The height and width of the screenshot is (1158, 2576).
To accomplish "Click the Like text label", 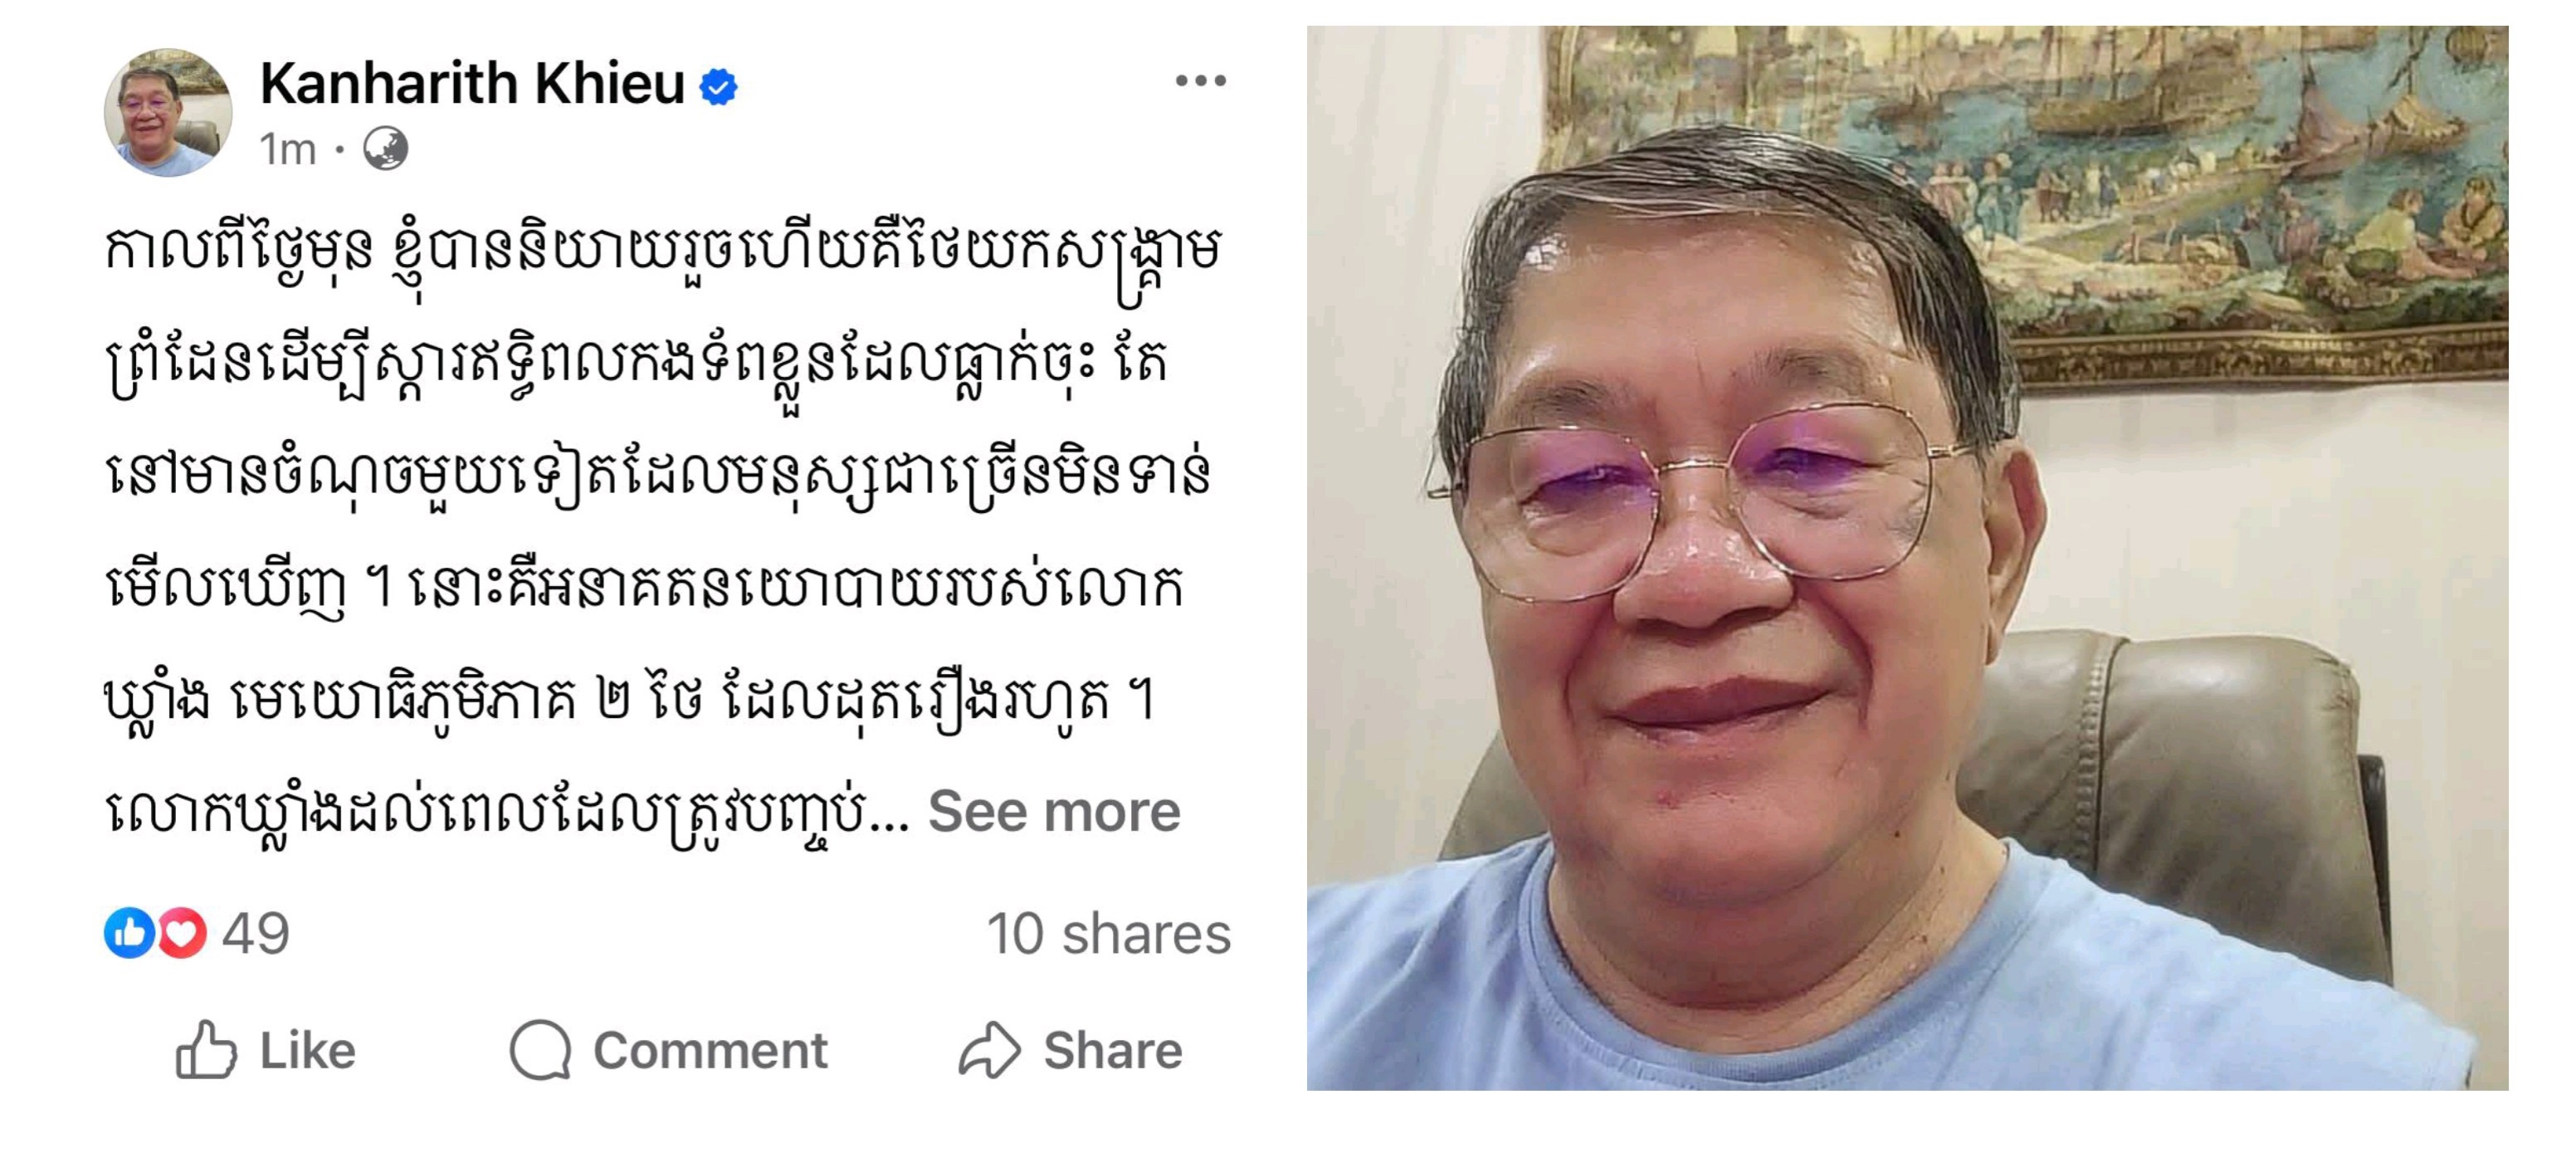I will 308,1051.
